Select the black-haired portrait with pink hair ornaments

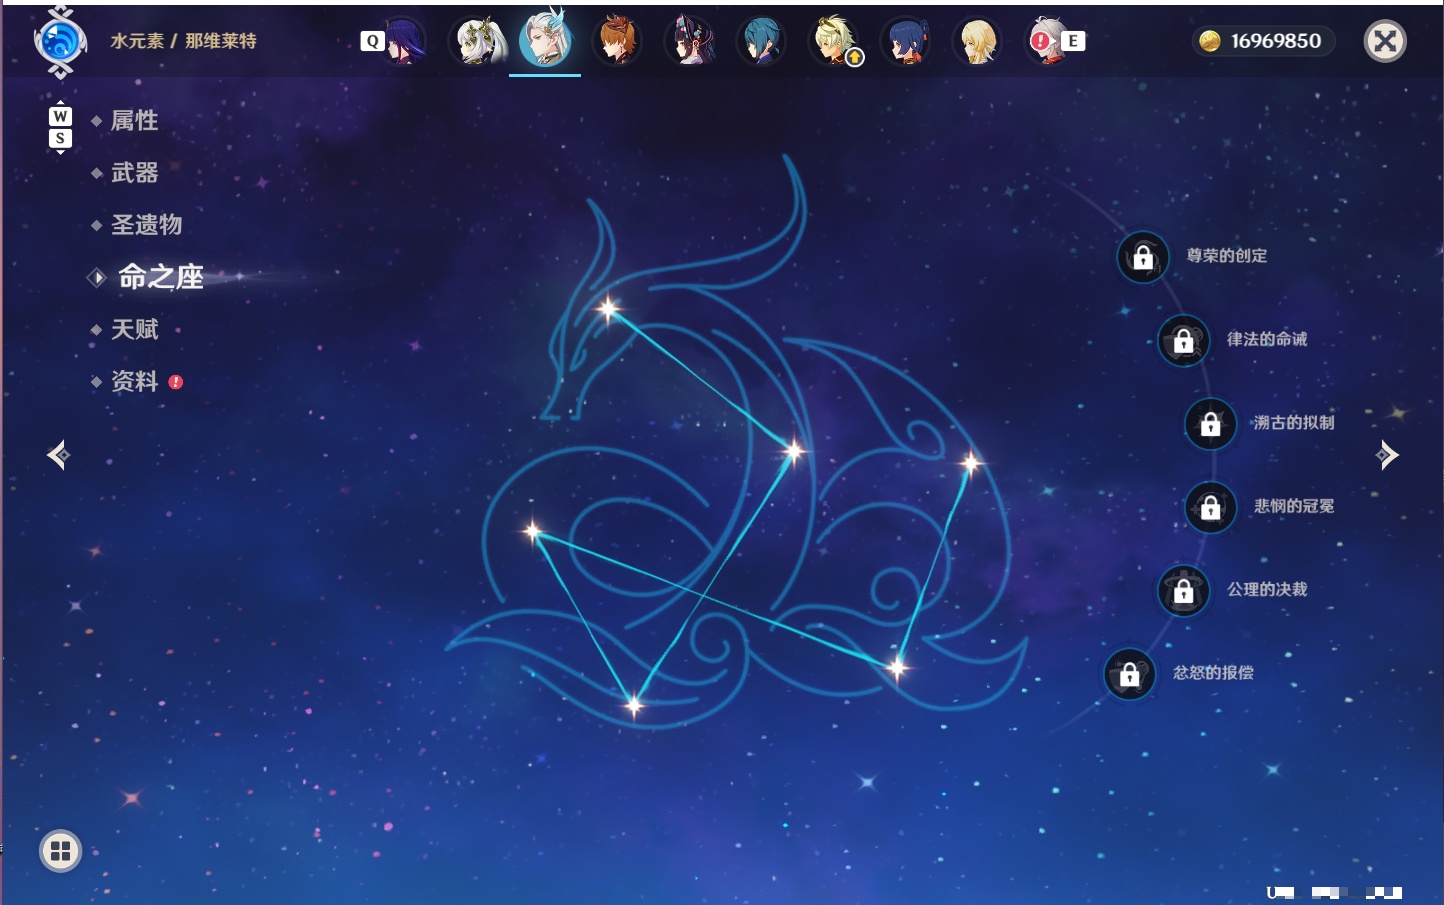click(x=690, y=41)
